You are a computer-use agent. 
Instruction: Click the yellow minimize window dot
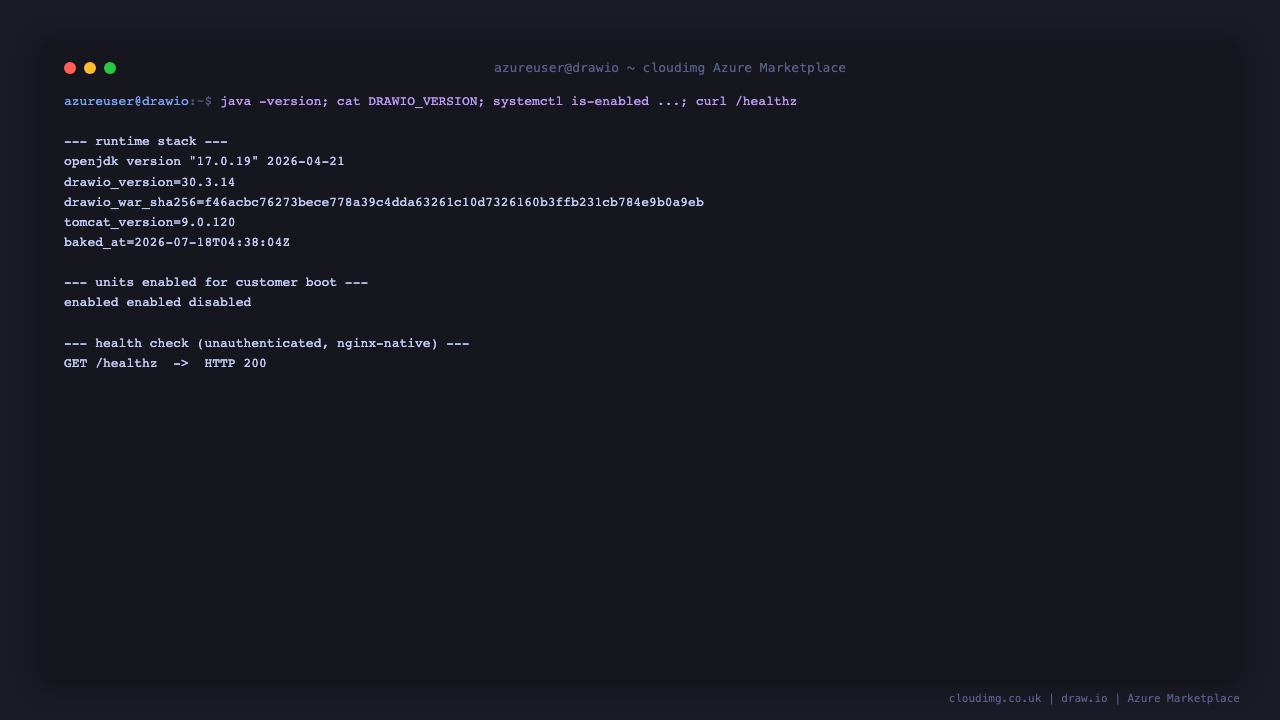pos(90,68)
